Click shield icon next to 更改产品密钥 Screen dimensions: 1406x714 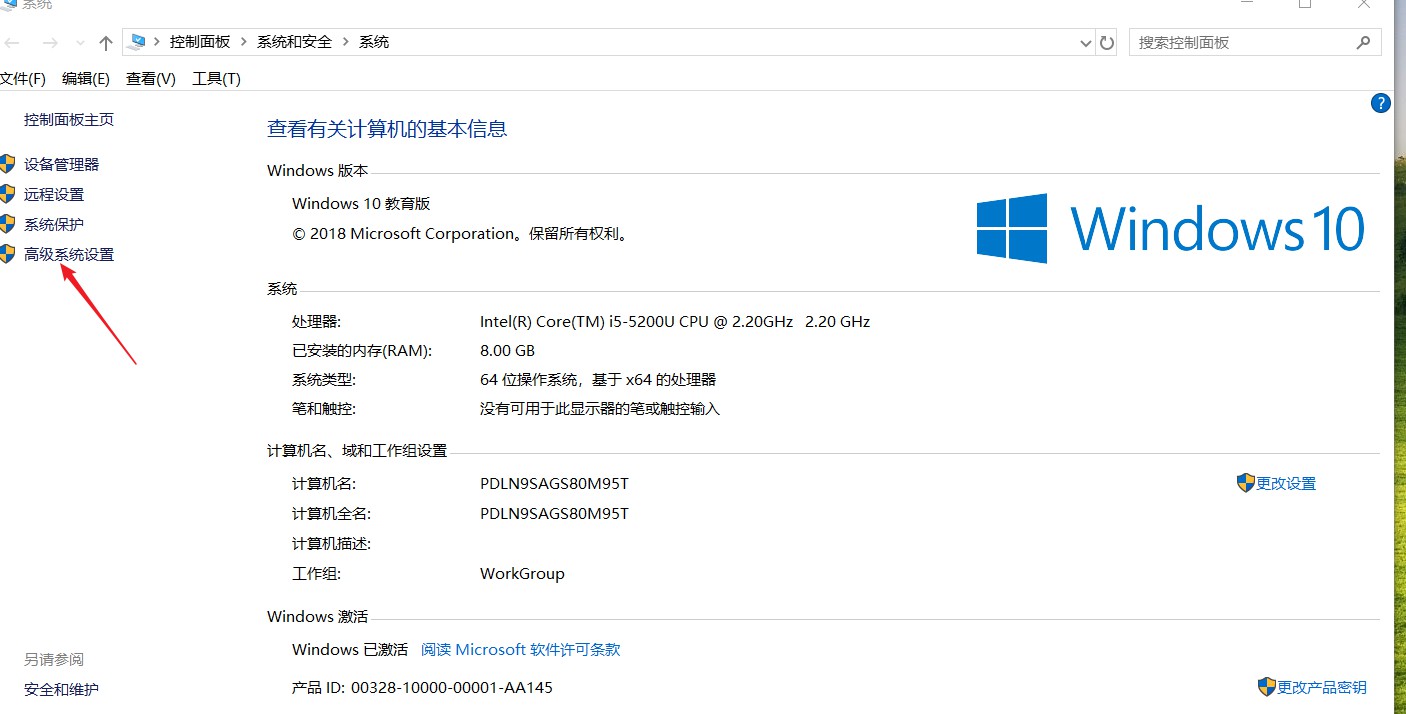[1267, 687]
